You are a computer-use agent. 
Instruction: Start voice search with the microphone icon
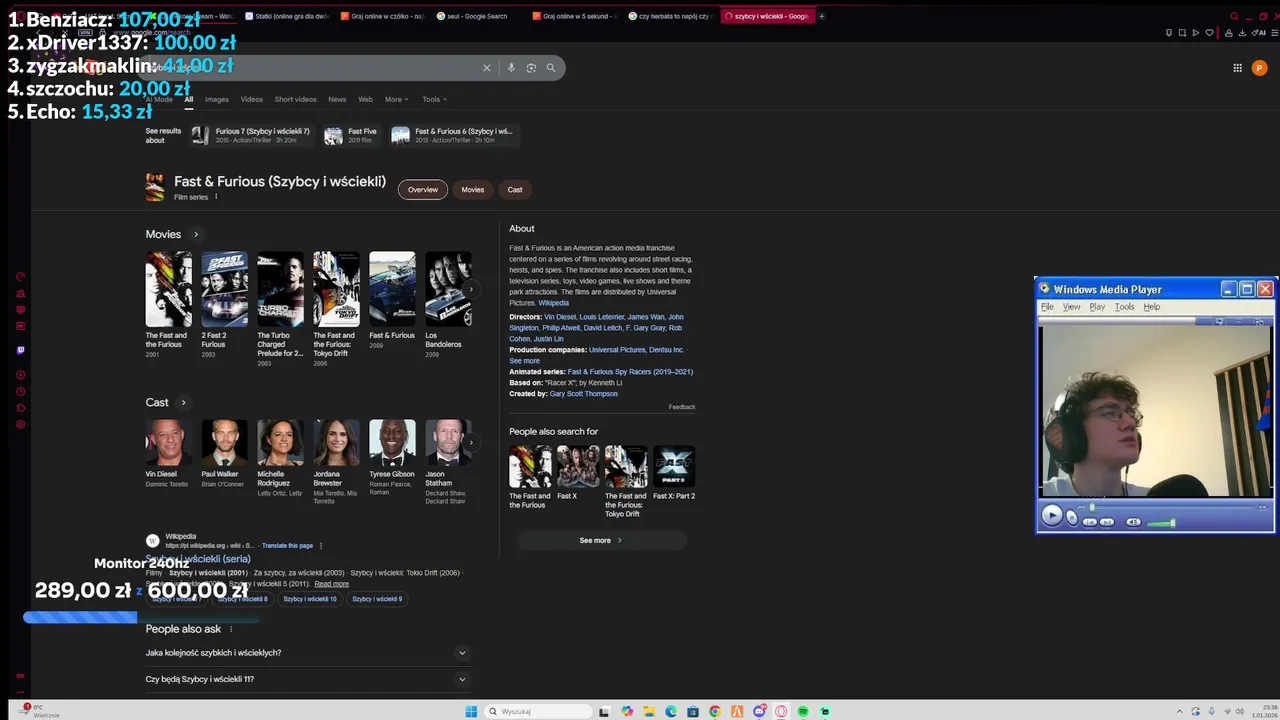coord(511,68)
